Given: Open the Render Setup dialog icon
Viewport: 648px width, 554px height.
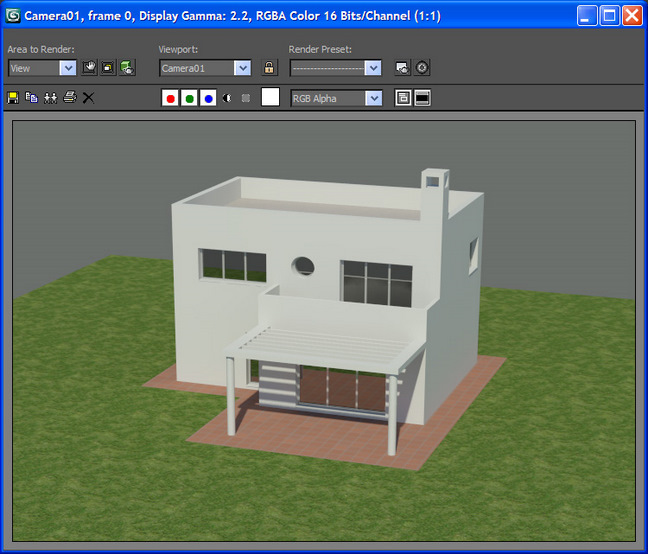Looking at the screenshot, I should pyautogui.click(x=402, y=68).
